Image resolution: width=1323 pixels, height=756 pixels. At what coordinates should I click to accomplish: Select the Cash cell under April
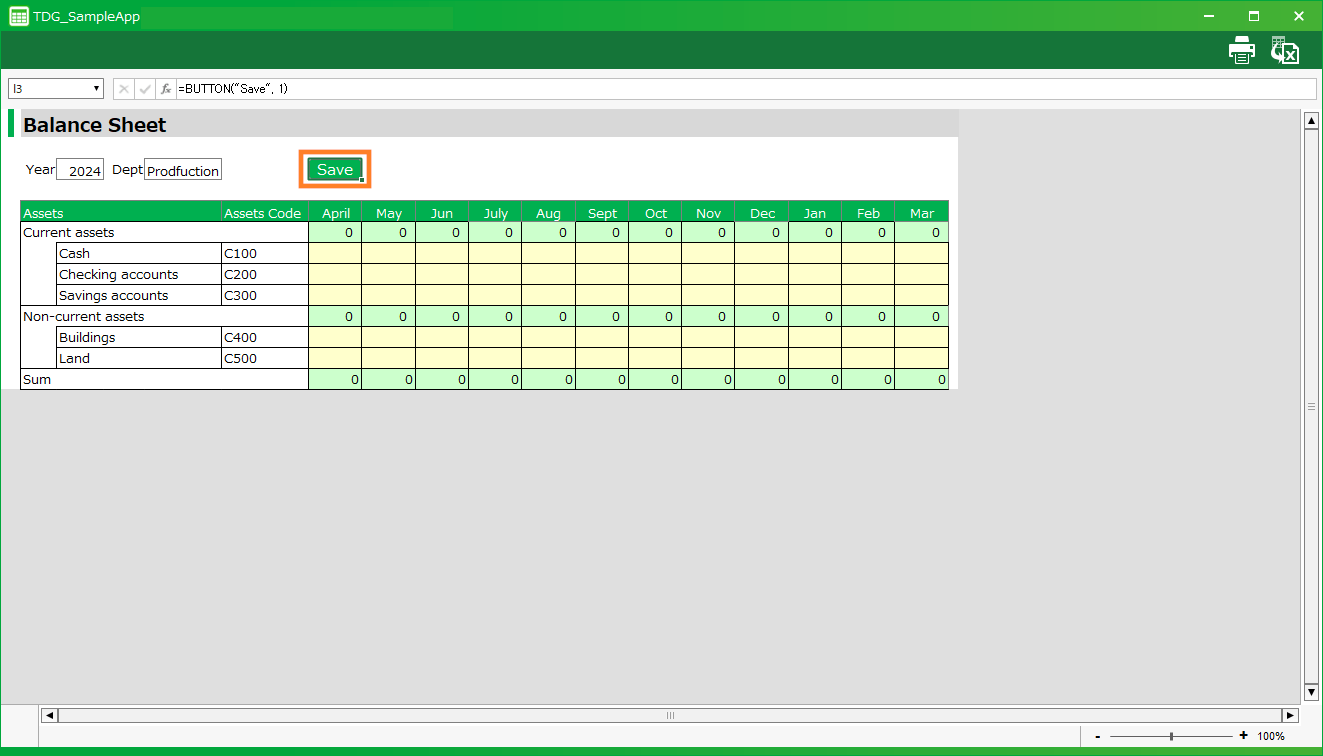click(x=335, y=253)
